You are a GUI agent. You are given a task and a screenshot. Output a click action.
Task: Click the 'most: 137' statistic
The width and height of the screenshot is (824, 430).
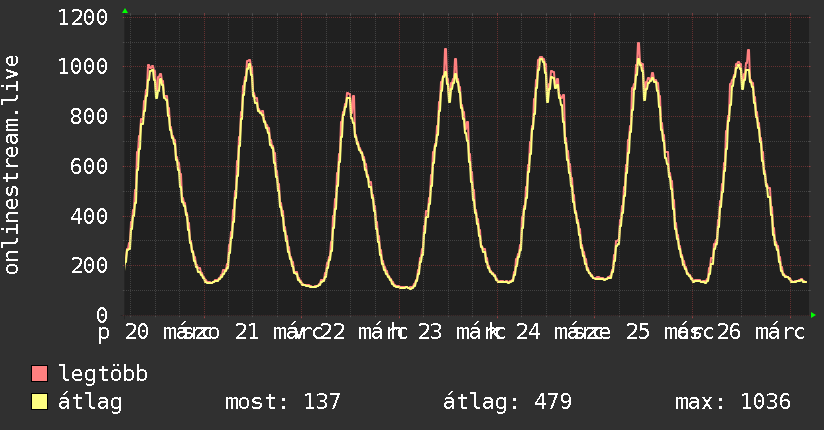[x=283, y=402]
